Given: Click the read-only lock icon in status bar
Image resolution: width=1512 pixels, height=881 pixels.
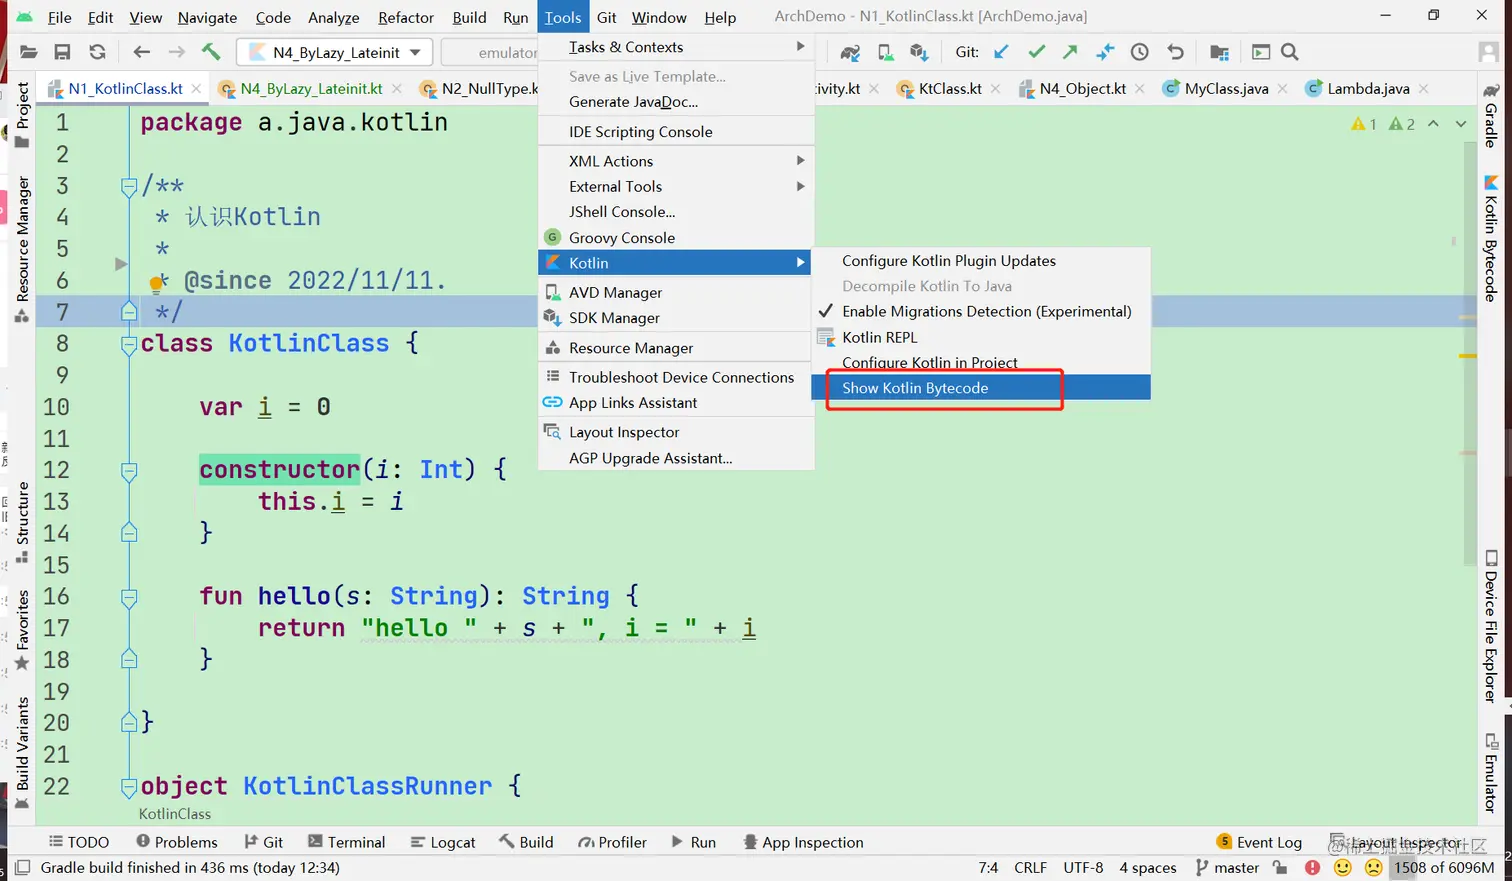Looking at the screenshot, I should click(x=1280, y=868).
